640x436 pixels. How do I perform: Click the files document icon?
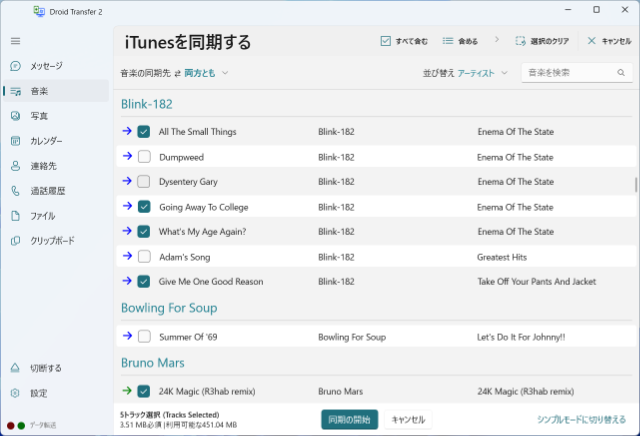point(16,216)
